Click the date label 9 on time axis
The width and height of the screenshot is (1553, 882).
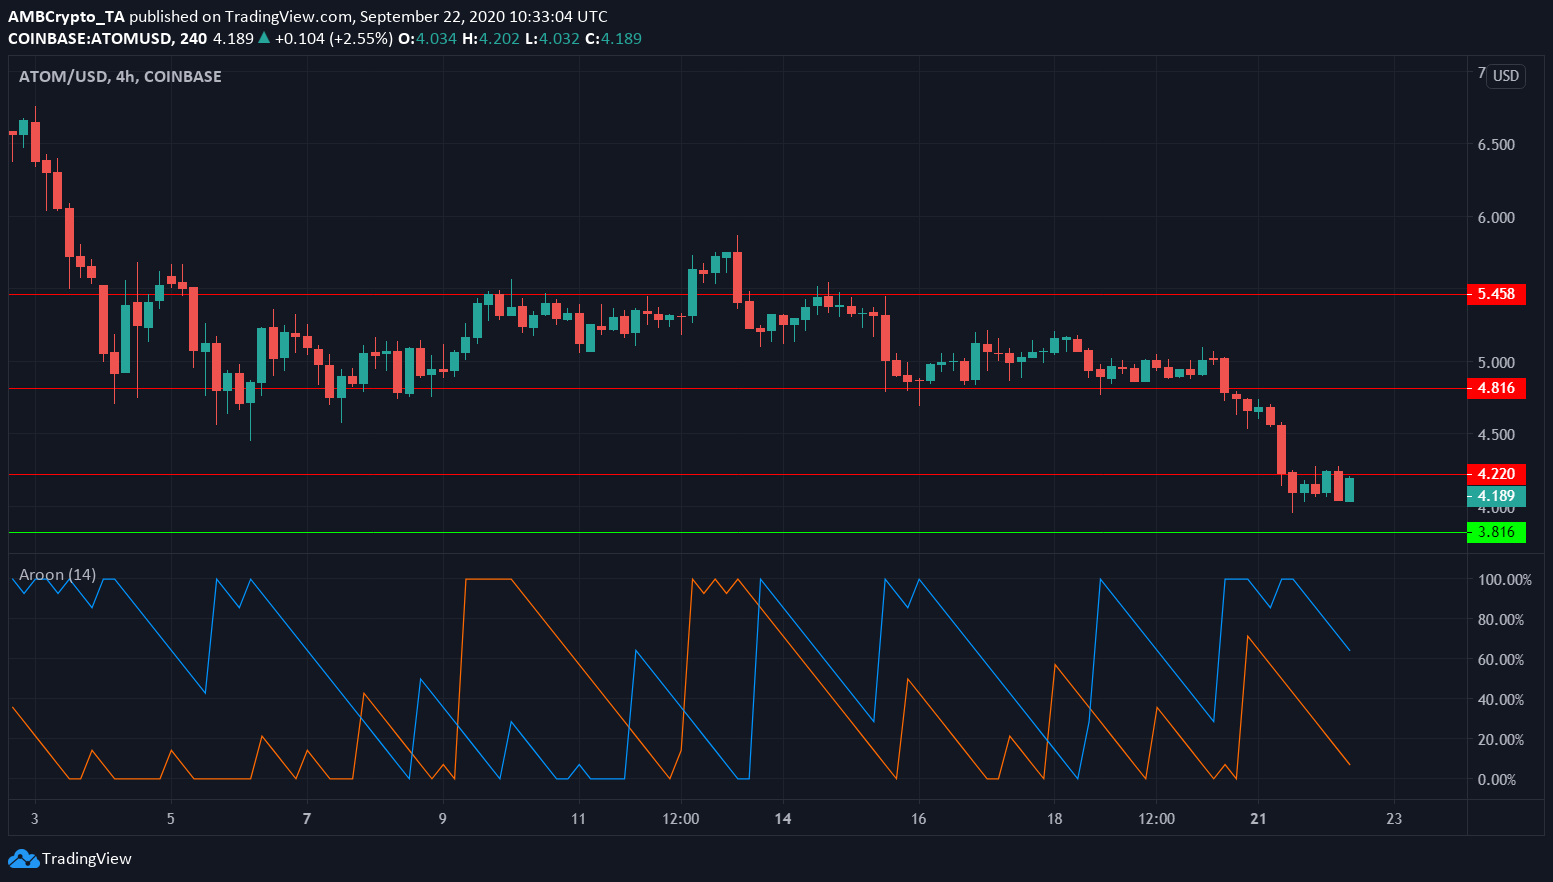(443, 818)
